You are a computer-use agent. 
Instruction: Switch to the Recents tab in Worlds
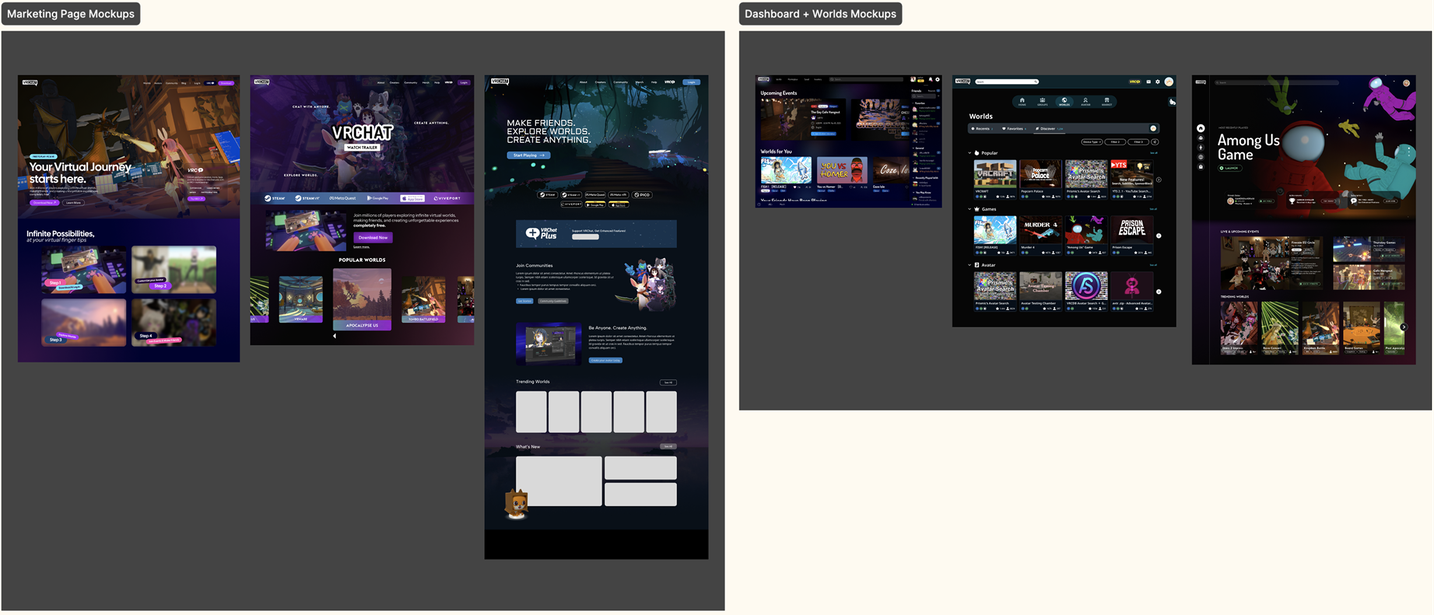[x=982, y=129]
